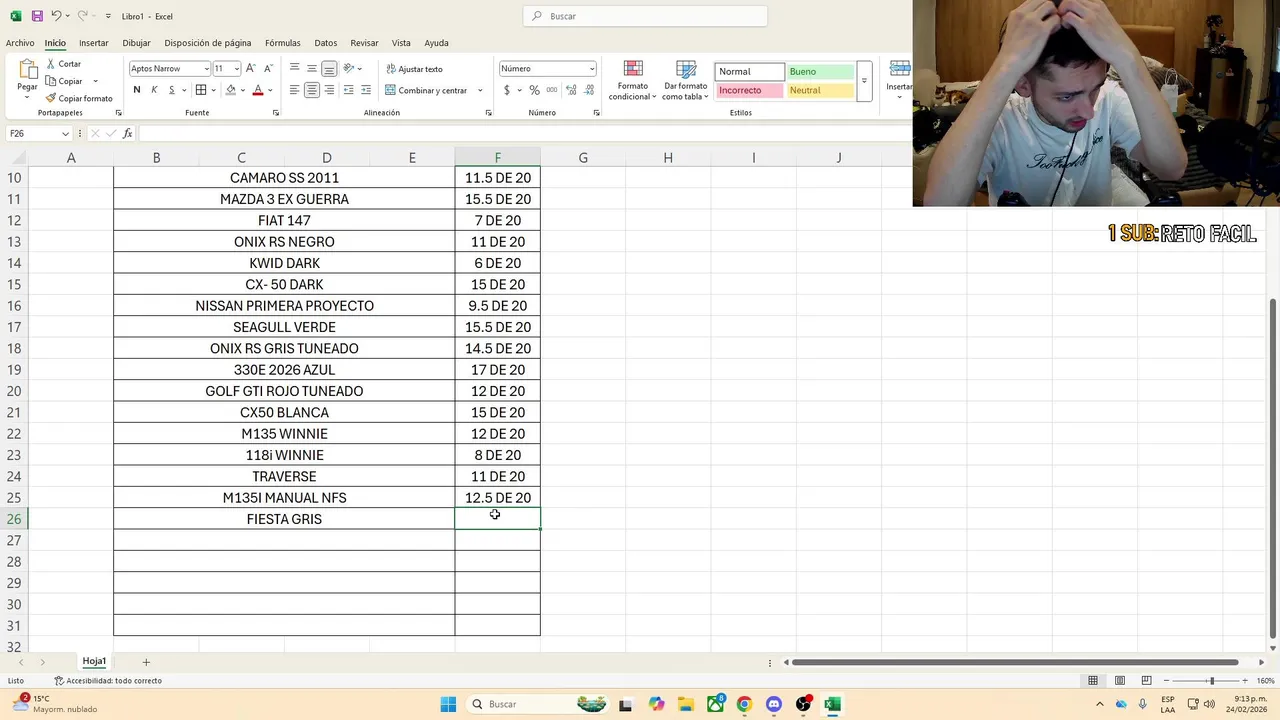
Task: Open the Name Box dropdown
Action: 66,134
